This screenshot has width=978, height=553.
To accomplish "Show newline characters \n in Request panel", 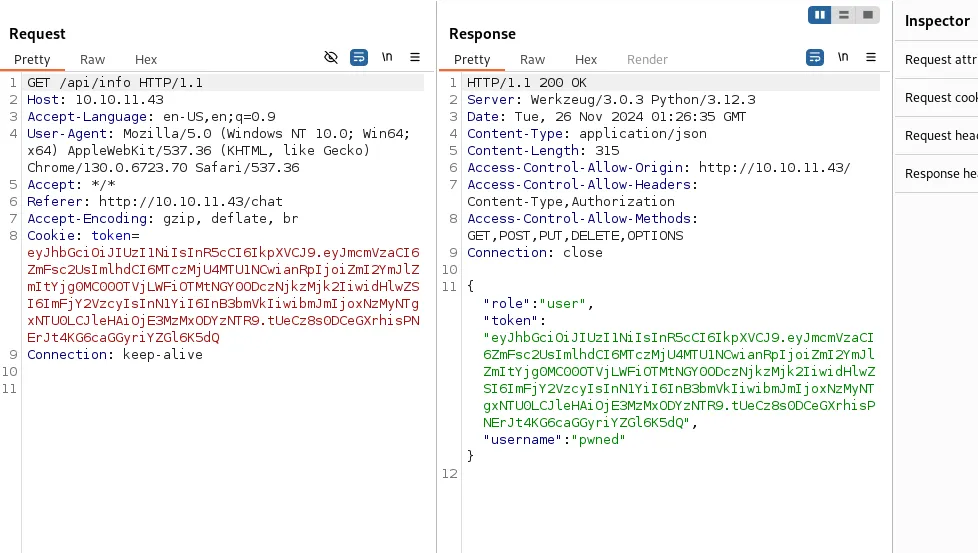I will point(387,57).
